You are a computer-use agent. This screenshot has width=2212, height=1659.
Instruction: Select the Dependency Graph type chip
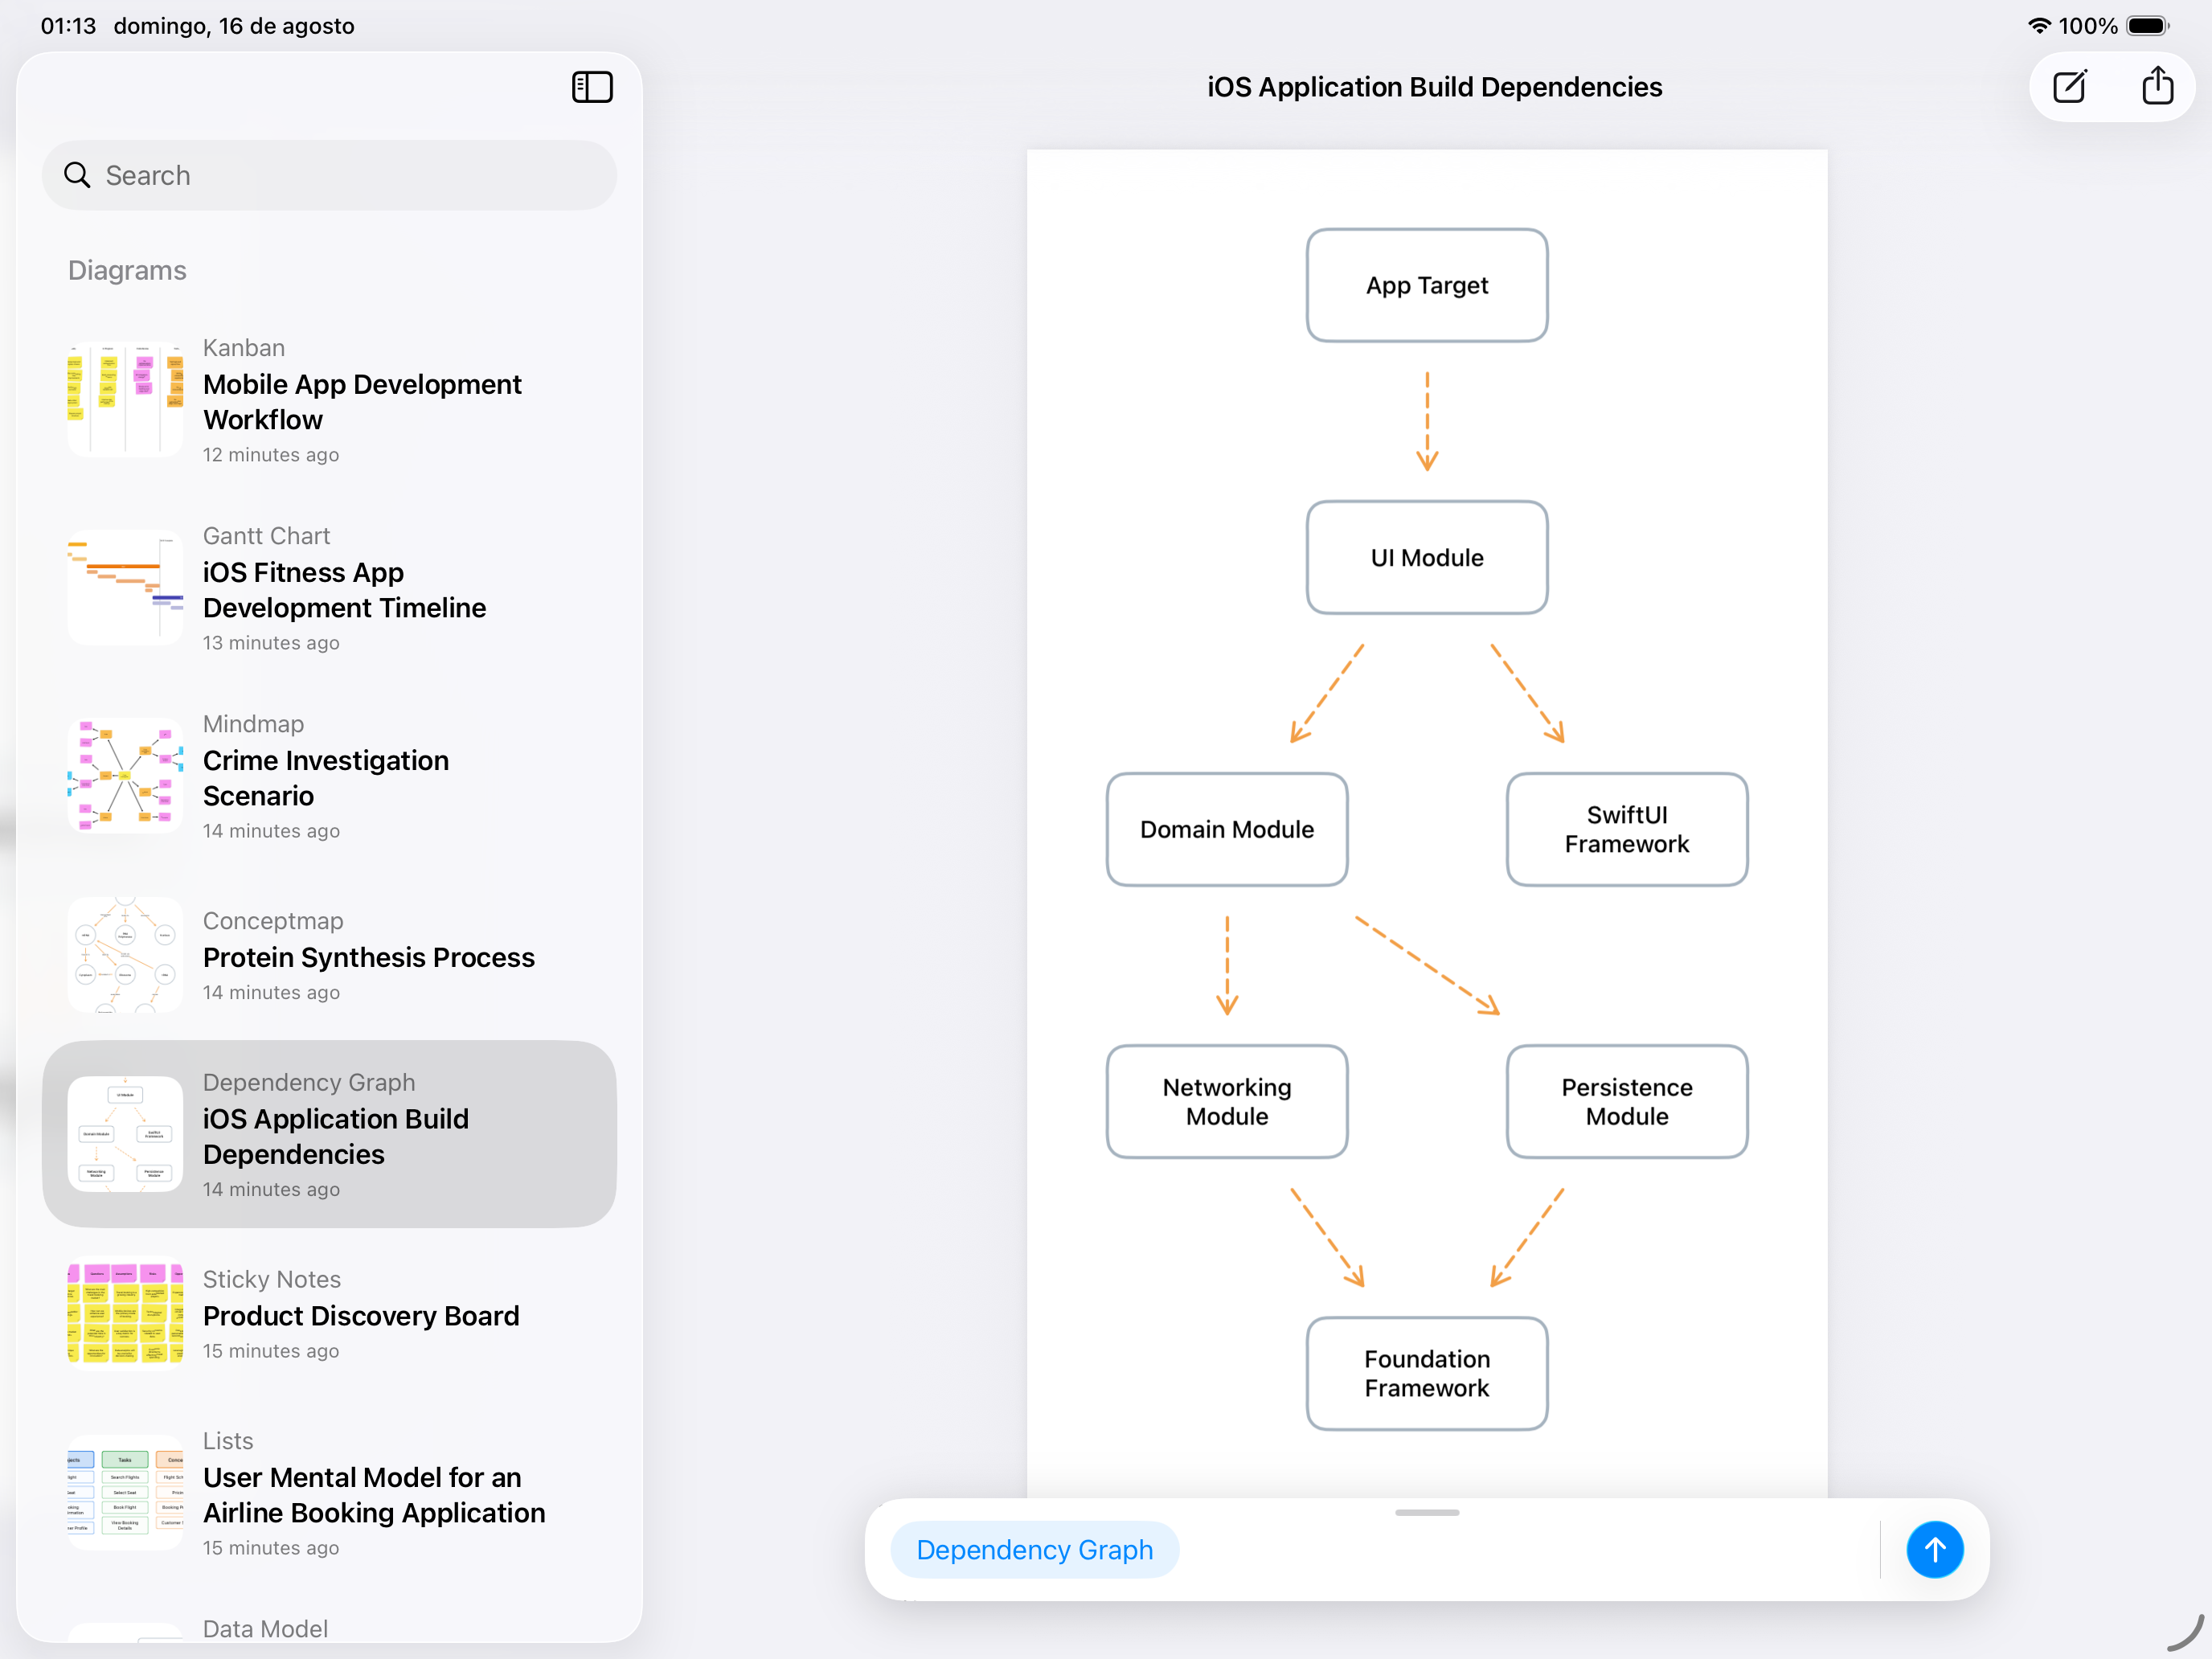1034,1549
